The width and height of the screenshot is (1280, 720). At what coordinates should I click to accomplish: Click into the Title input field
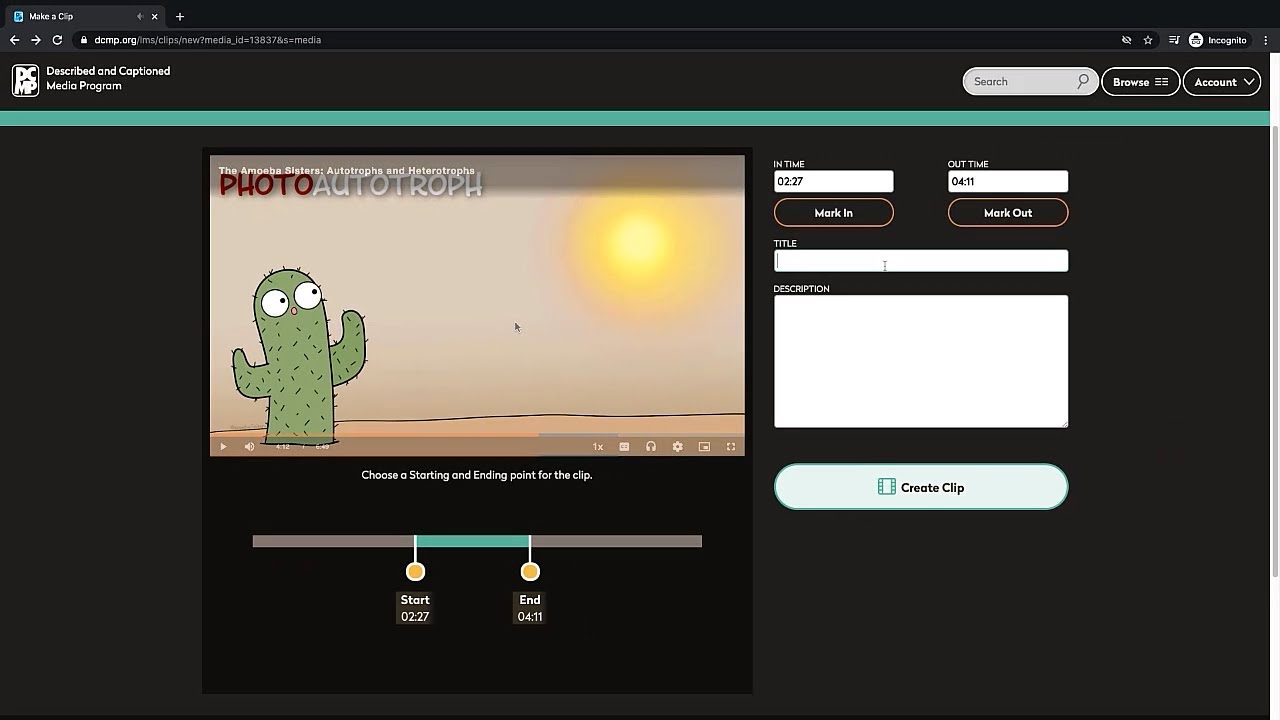[x=921, y=261]
